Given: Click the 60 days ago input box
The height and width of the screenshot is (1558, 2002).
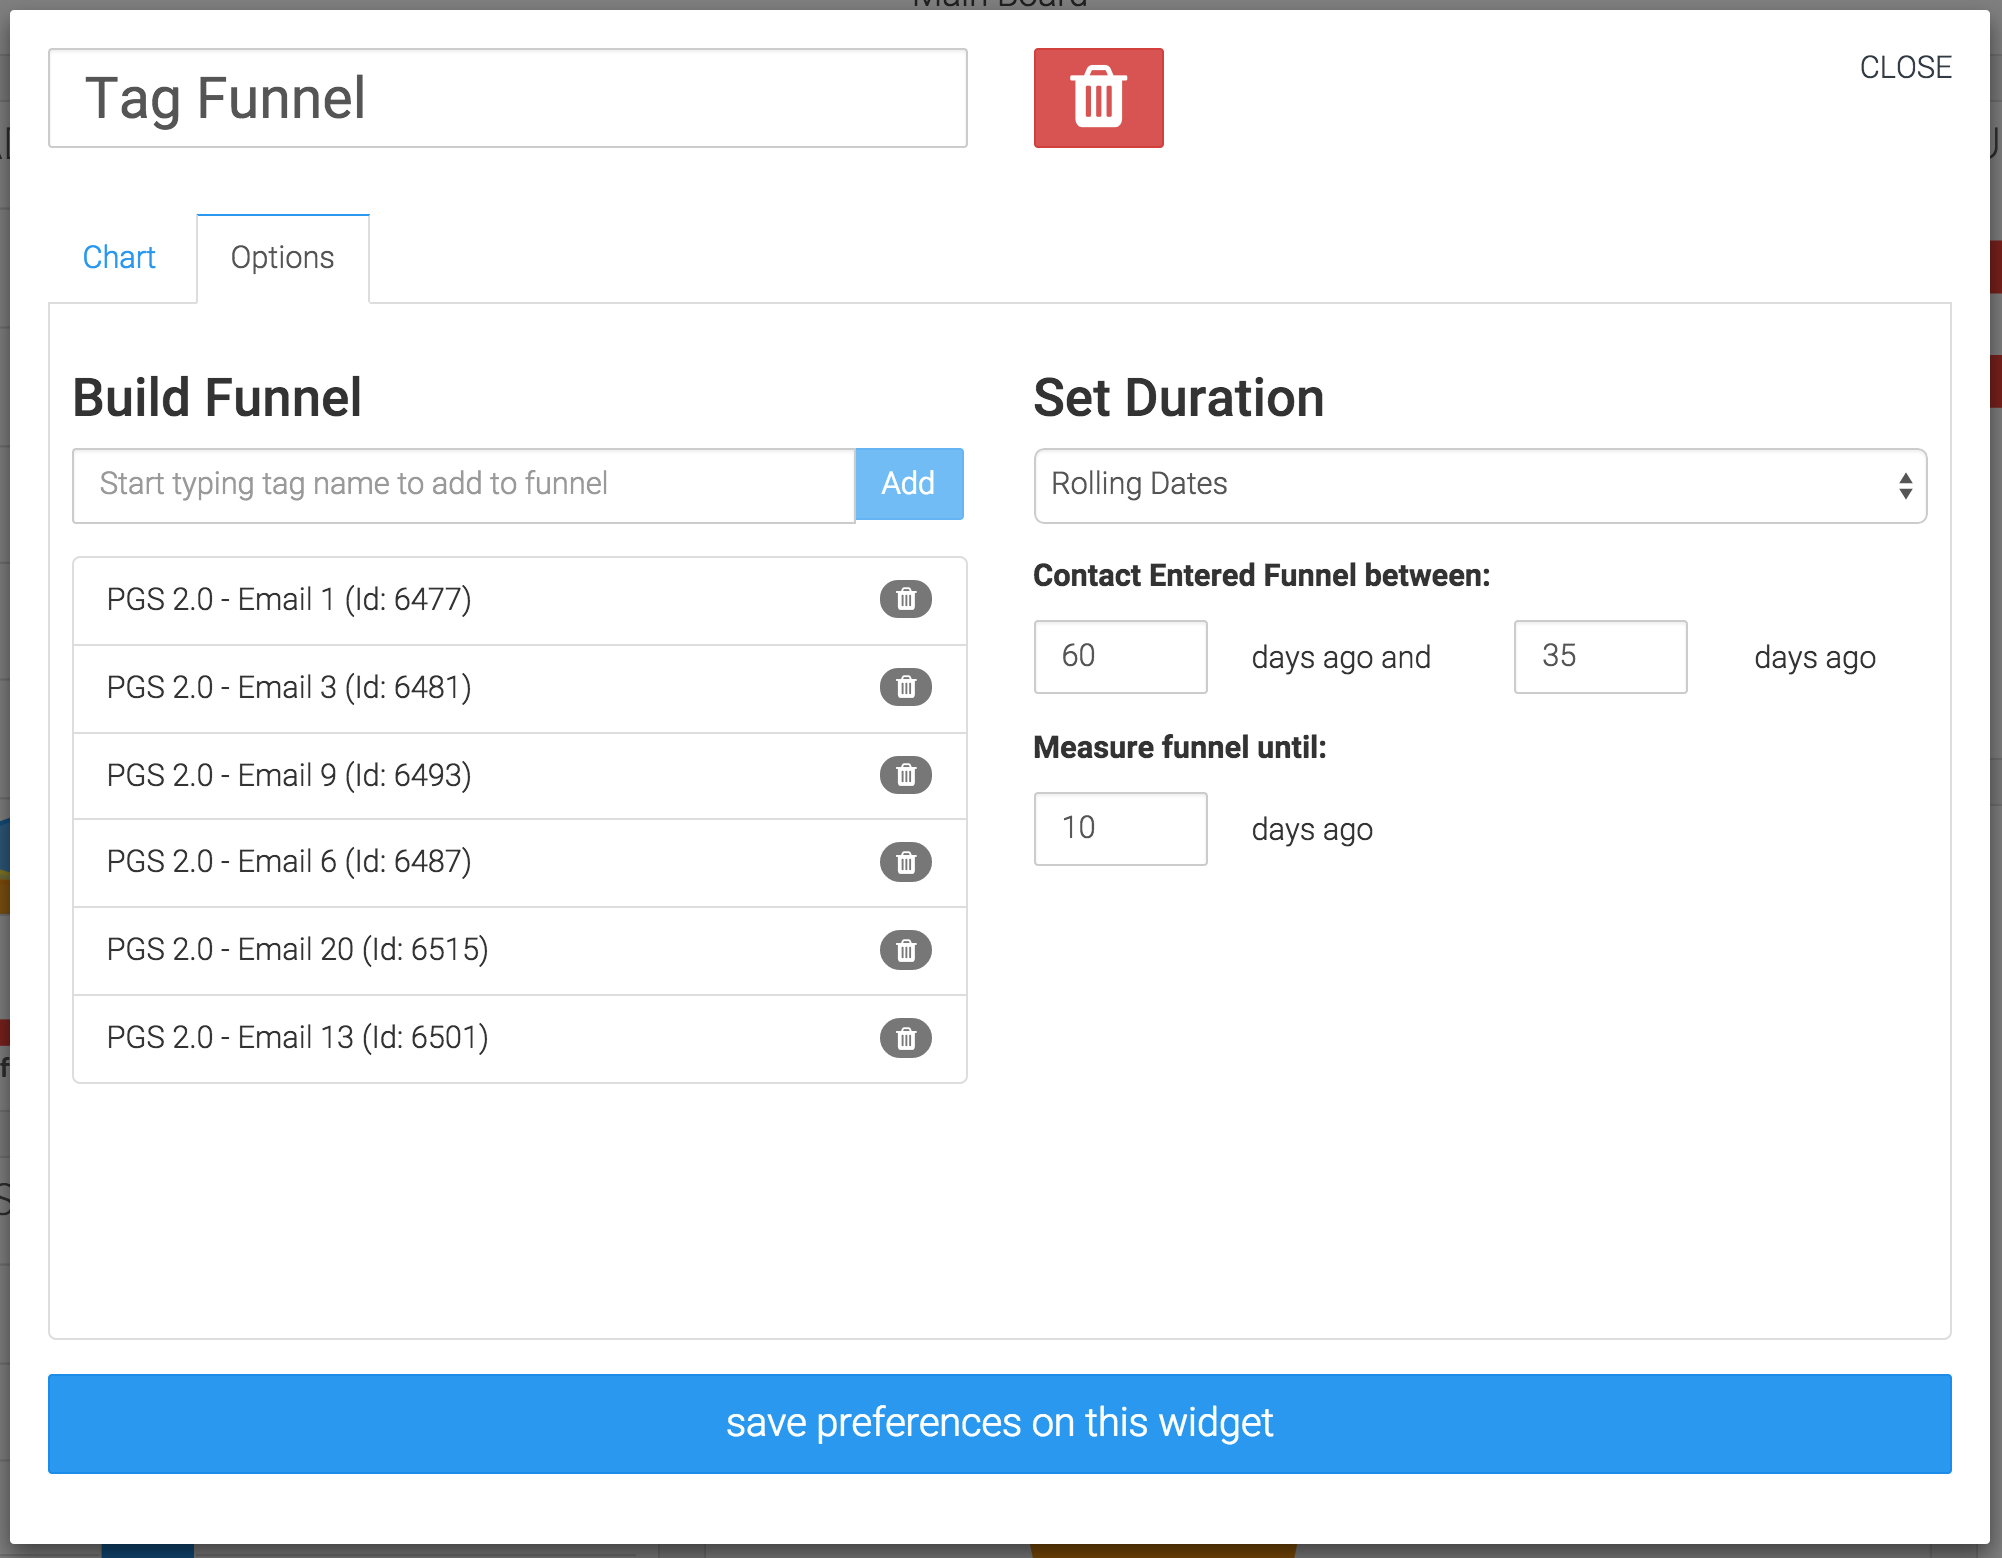Looking at the screenshot, I should (x=1120, y=656).
